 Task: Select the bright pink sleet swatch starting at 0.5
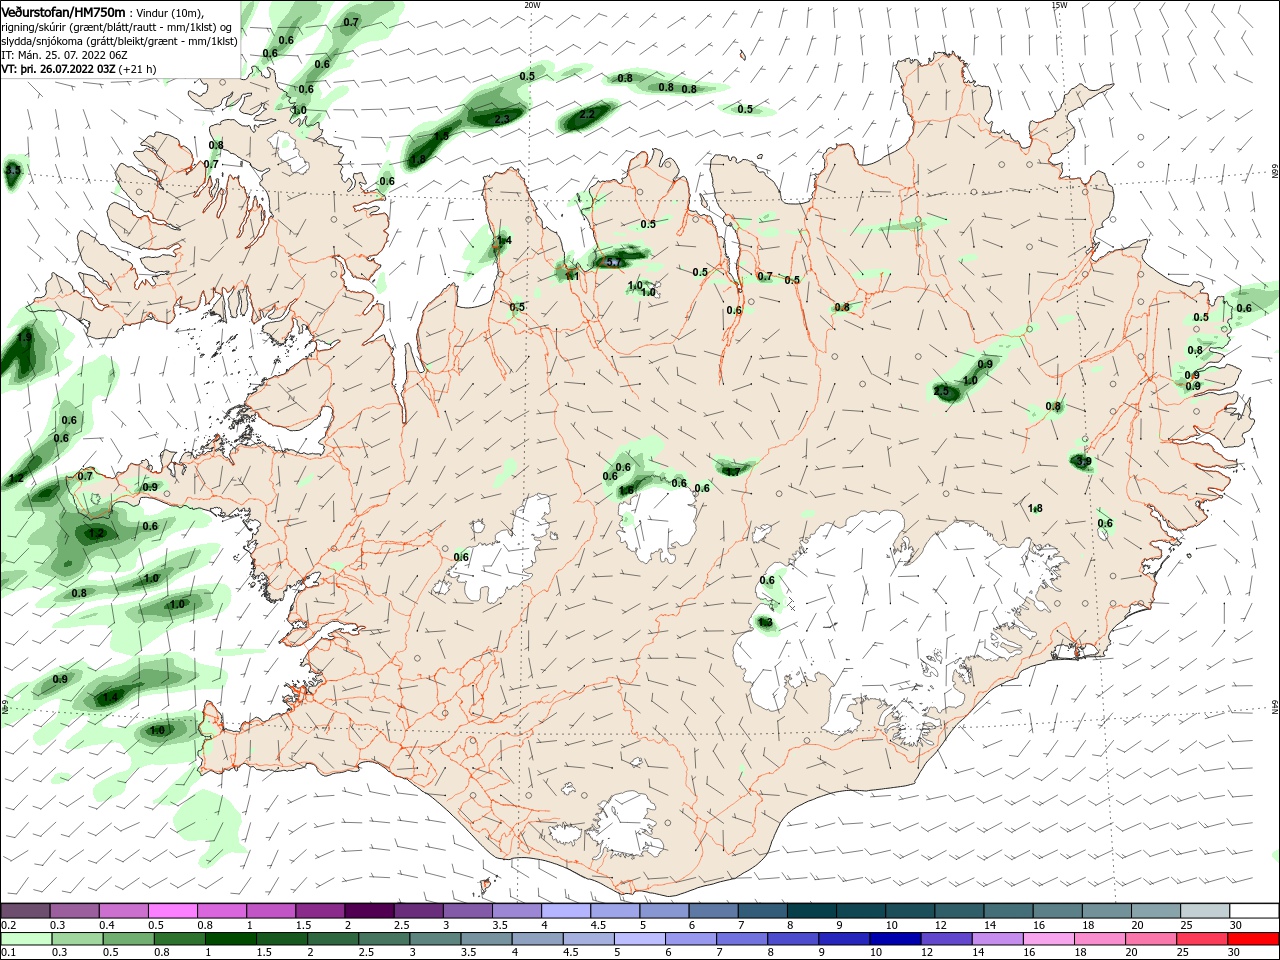pos(173,911)
